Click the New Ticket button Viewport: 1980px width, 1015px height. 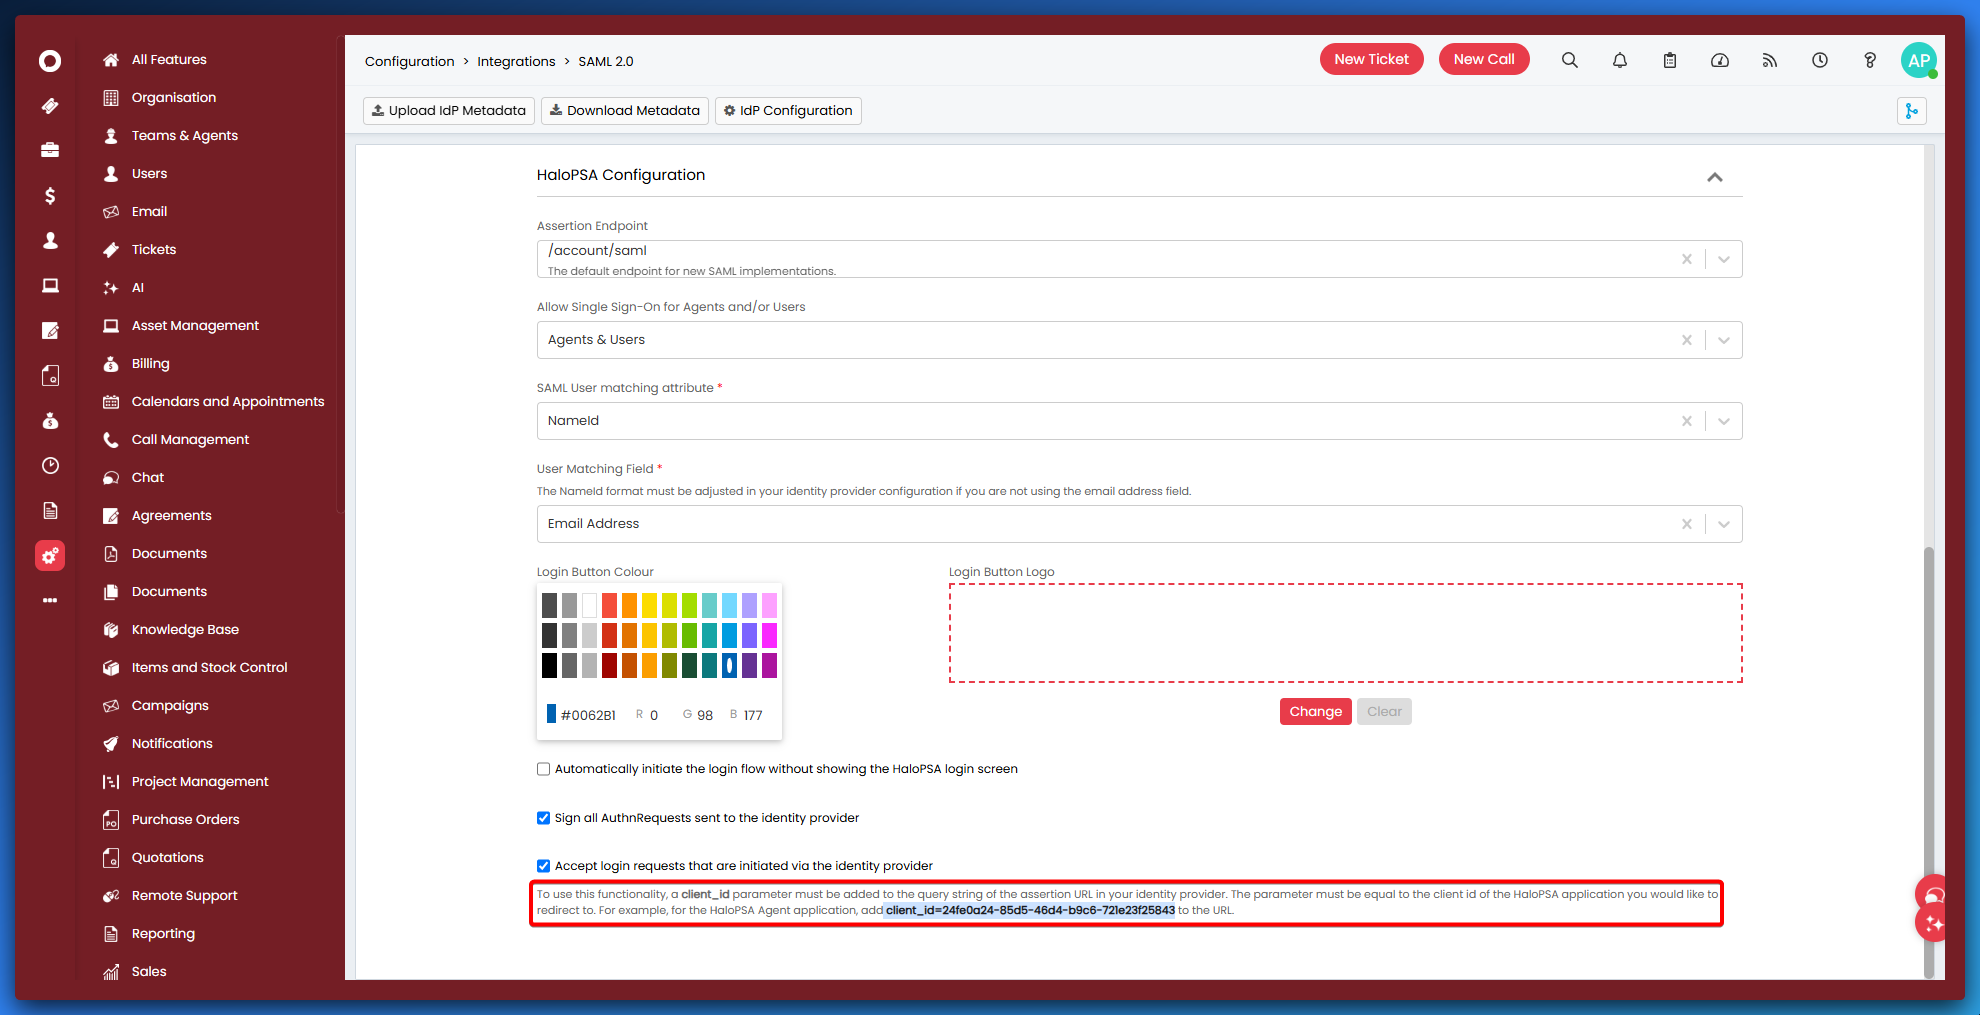click(1371, 59)
